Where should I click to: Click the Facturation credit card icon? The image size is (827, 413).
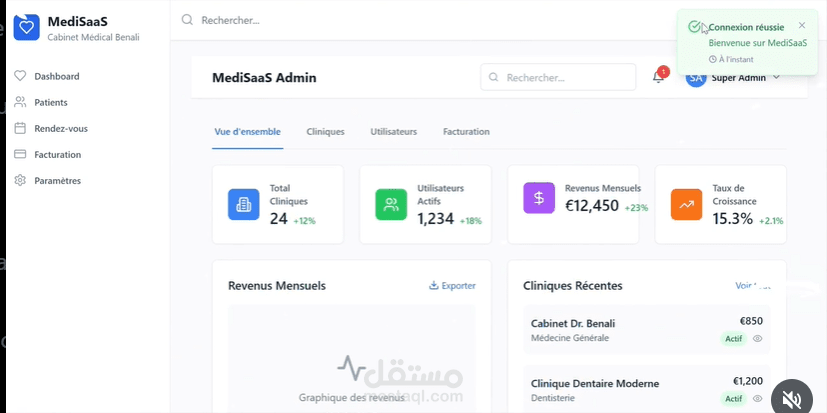pos(20,154)
